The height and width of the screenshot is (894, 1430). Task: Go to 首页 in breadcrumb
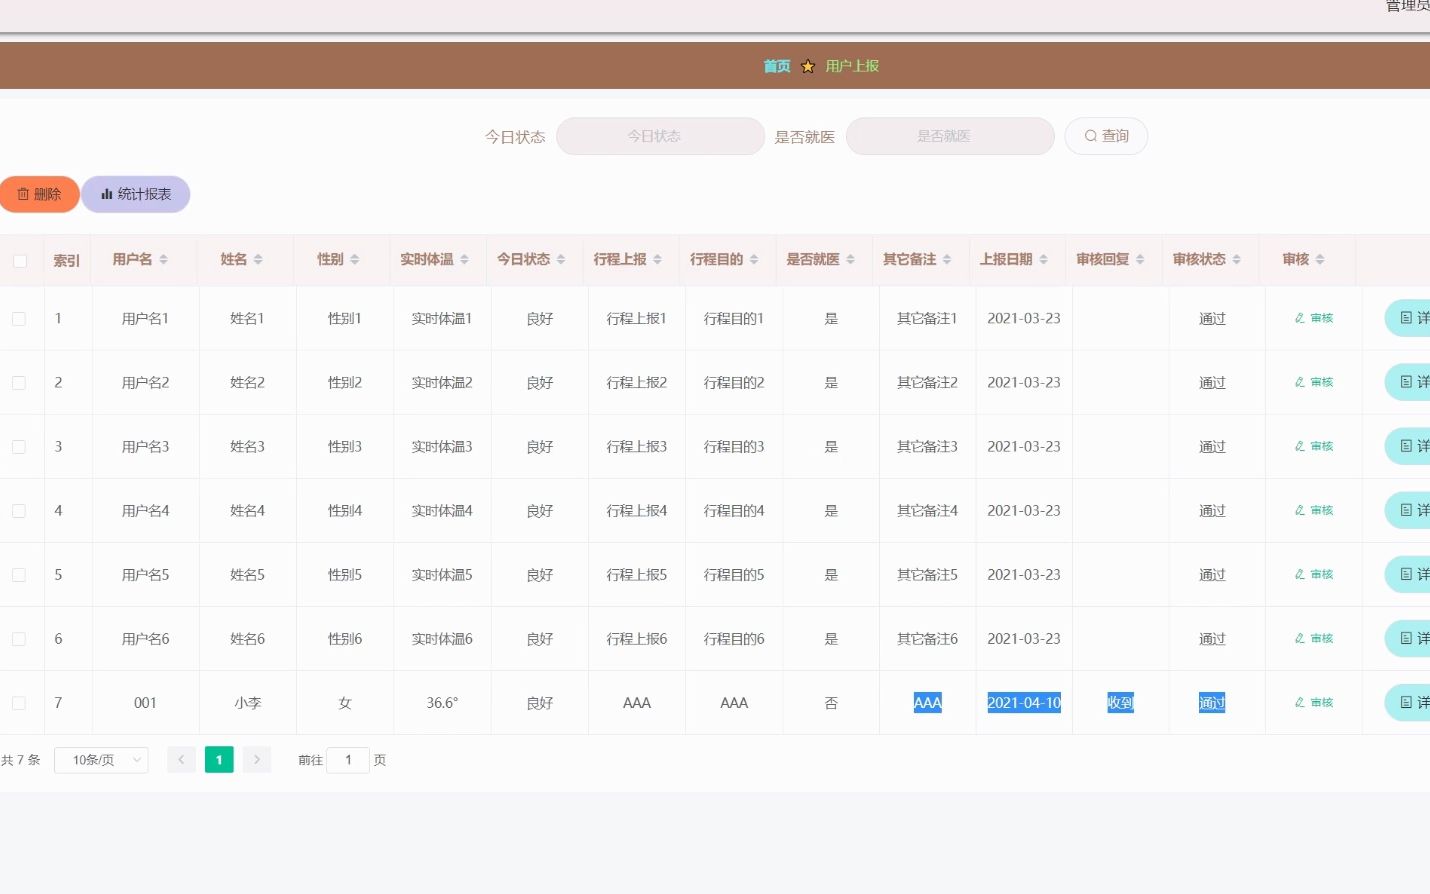[x=777, y=66]
